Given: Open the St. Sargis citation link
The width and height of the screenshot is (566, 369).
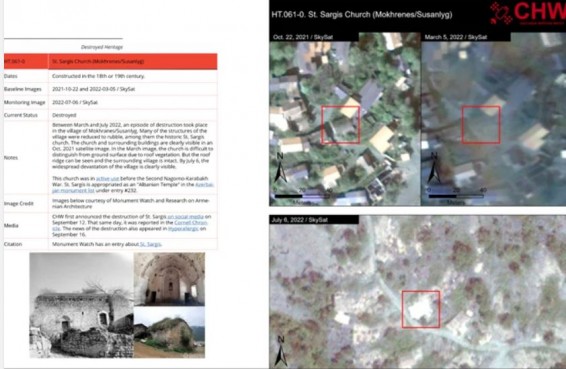Looking at the screenshot, I should pos(150,244).
